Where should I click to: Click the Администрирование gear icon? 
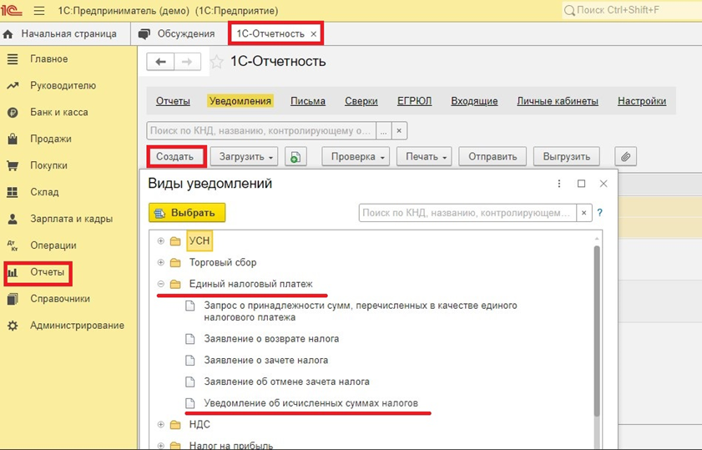coord(13,326)
